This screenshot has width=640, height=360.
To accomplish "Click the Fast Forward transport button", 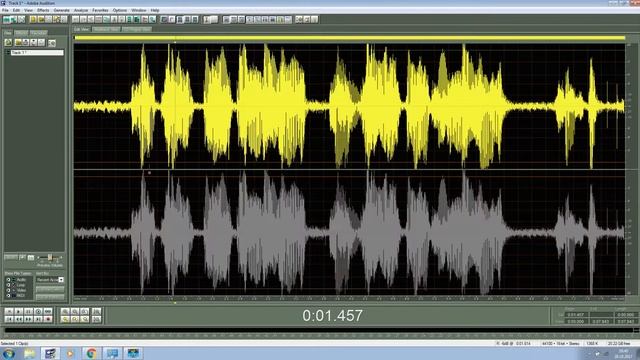I will pyautogui.click(x=28, y=319).
